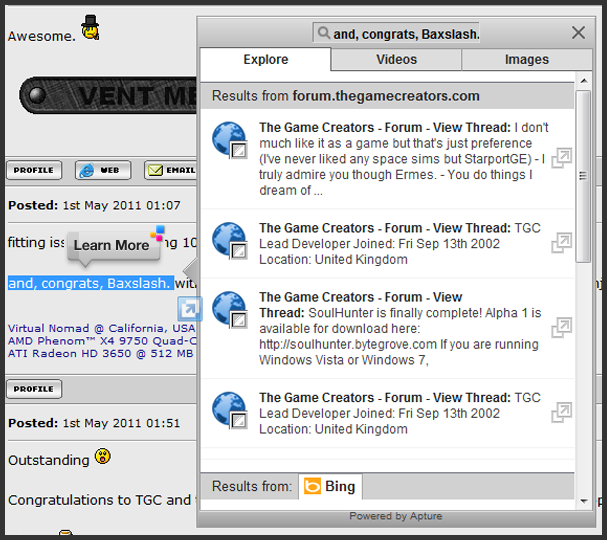Open PROFILE button above 01:51 post
Screen dimensions: 607x540
click(34, 389)
